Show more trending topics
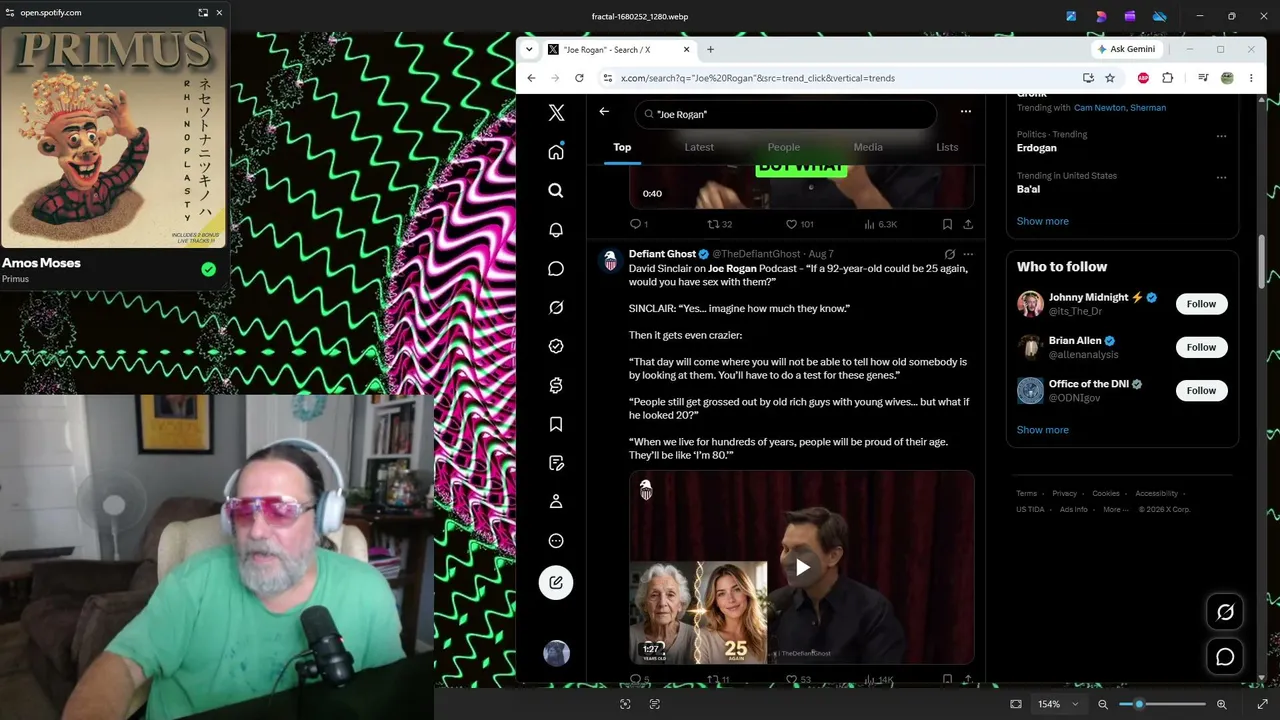 [x=1042, y=221]
